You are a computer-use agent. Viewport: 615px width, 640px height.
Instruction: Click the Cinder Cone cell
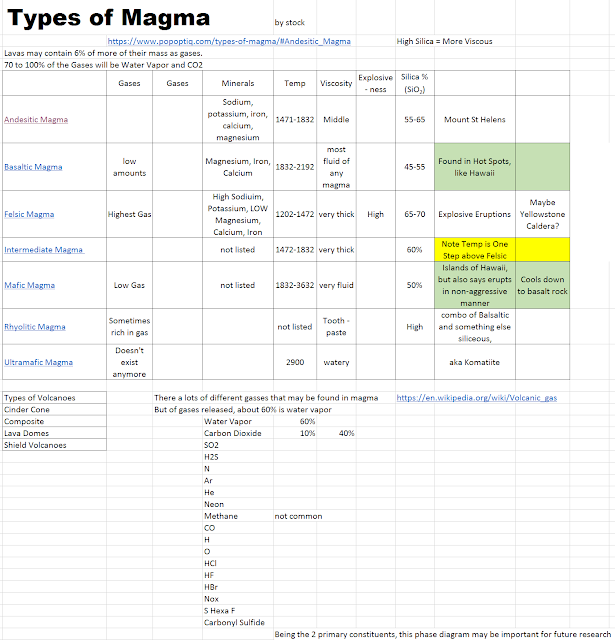pos(54,410)
